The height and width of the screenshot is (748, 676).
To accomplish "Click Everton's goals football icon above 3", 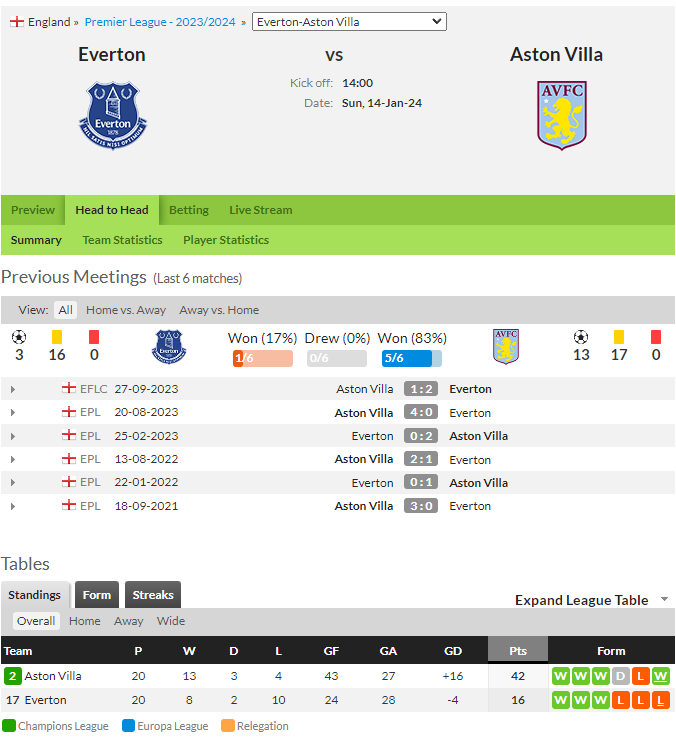I will (x=19, y=337).
